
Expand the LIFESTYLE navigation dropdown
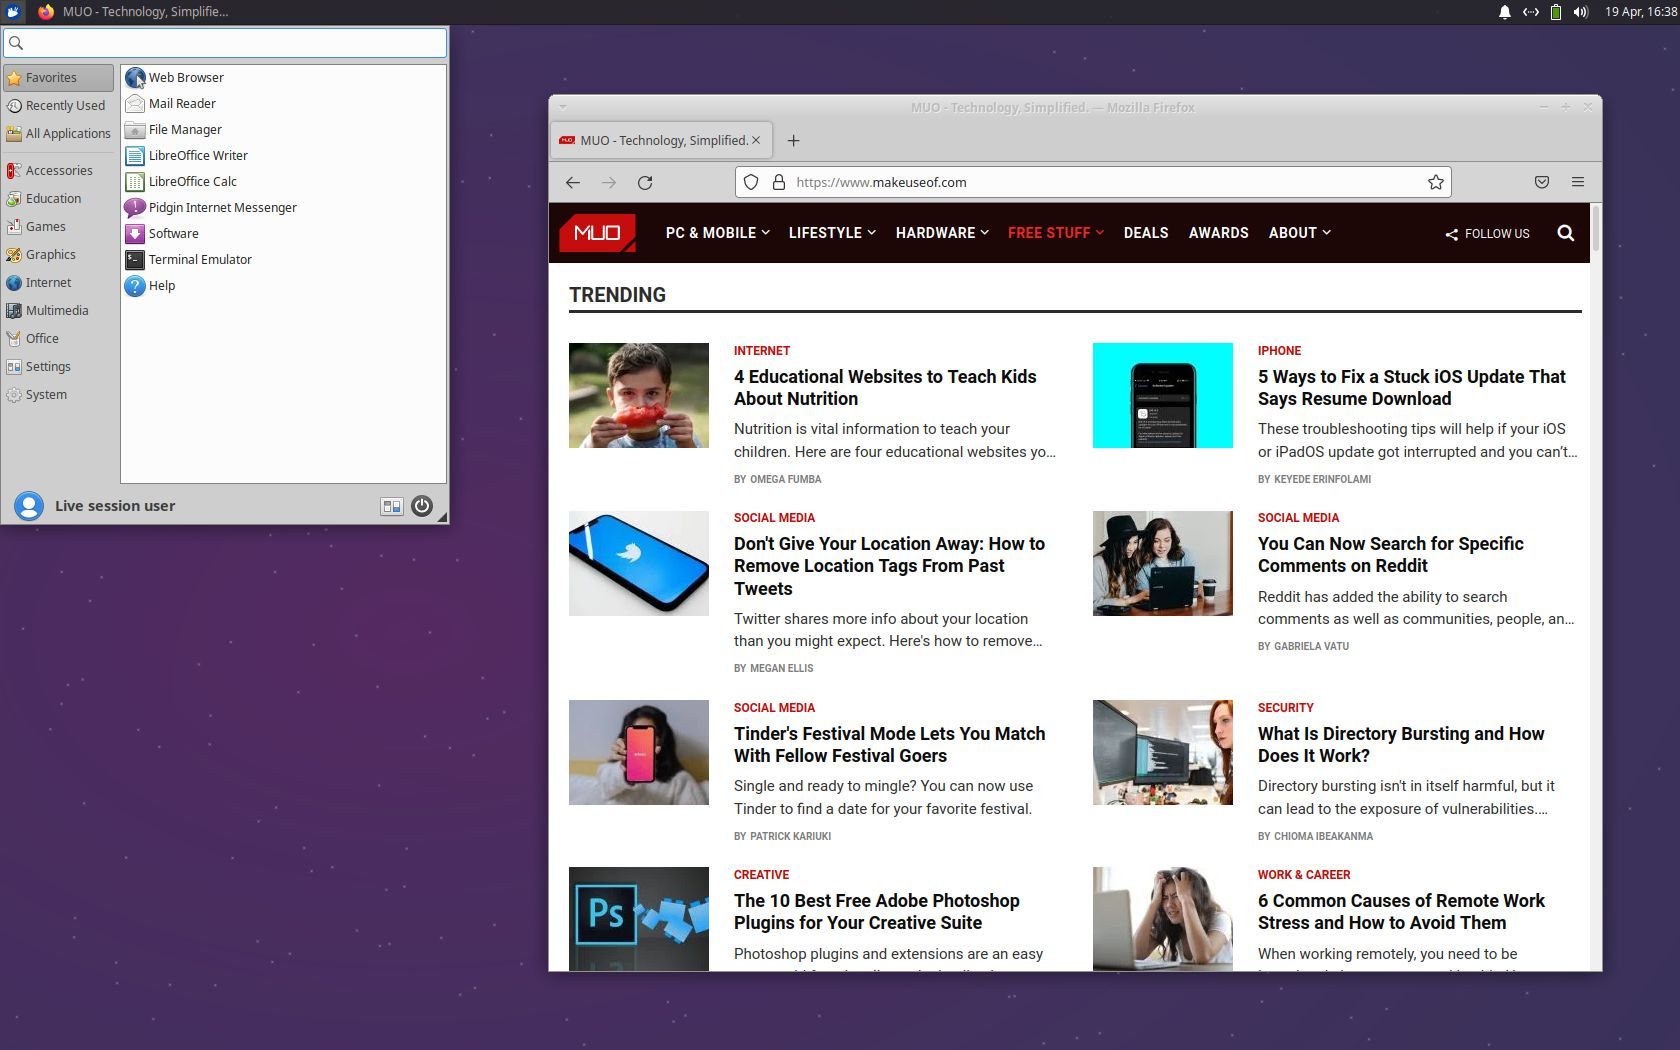[831, 233]
